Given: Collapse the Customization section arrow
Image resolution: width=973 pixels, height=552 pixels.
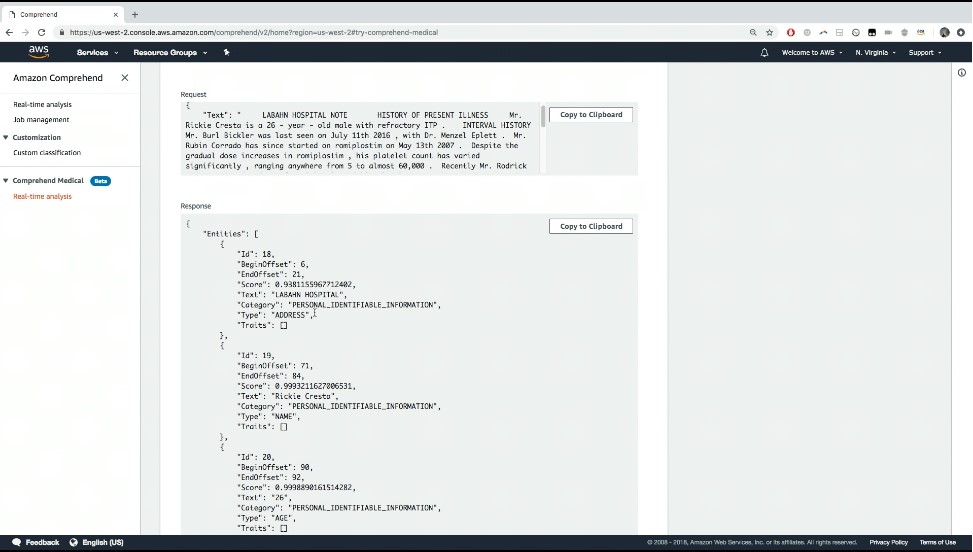Looking at the screenshot, I should coord(6,137).
